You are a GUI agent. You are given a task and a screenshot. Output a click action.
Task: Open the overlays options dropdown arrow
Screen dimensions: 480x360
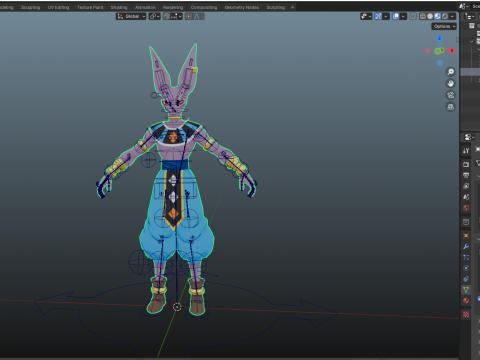click(403, 16)
